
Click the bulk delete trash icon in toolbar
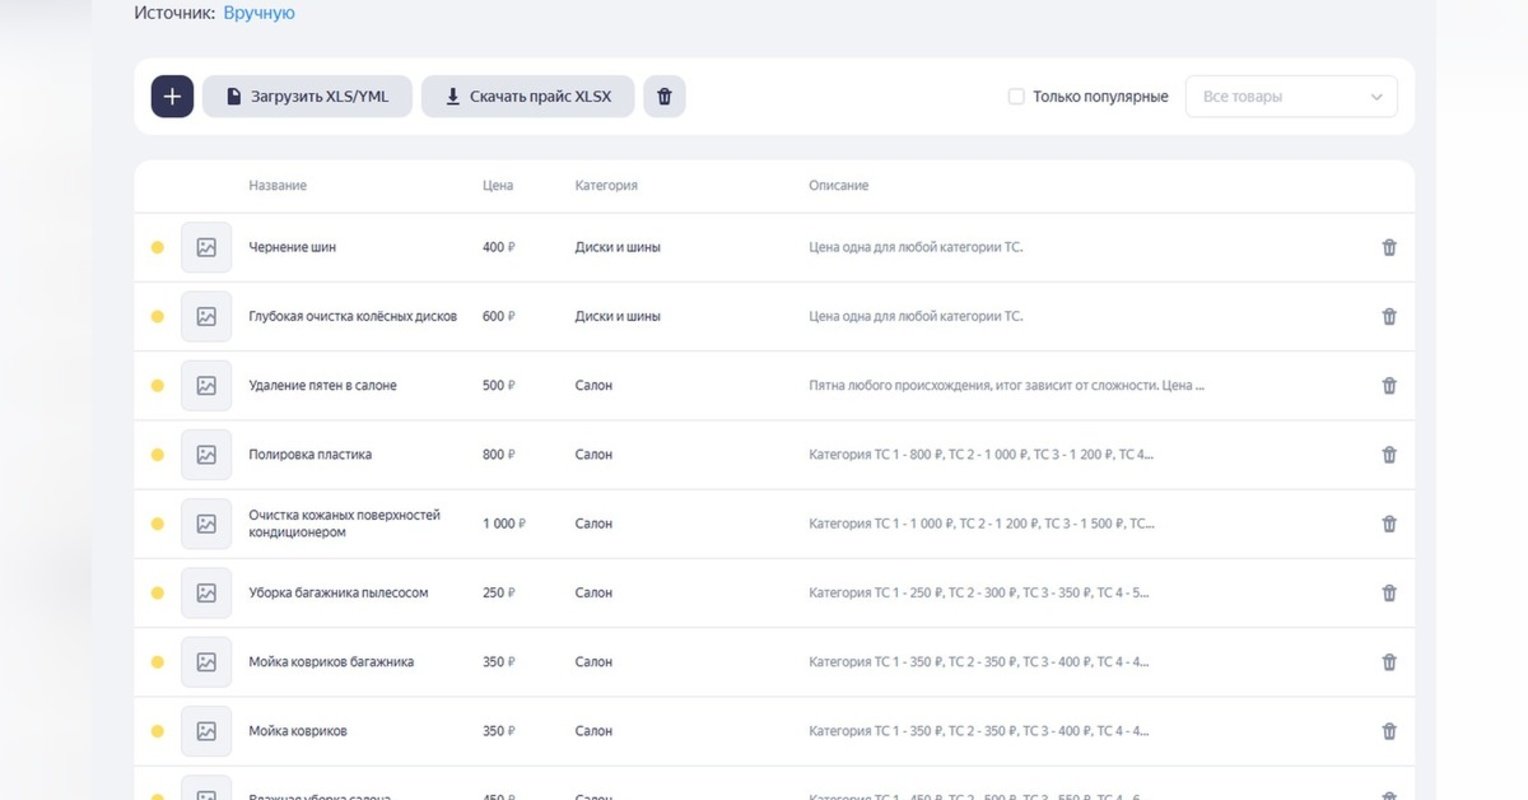[x=664, y=96]
